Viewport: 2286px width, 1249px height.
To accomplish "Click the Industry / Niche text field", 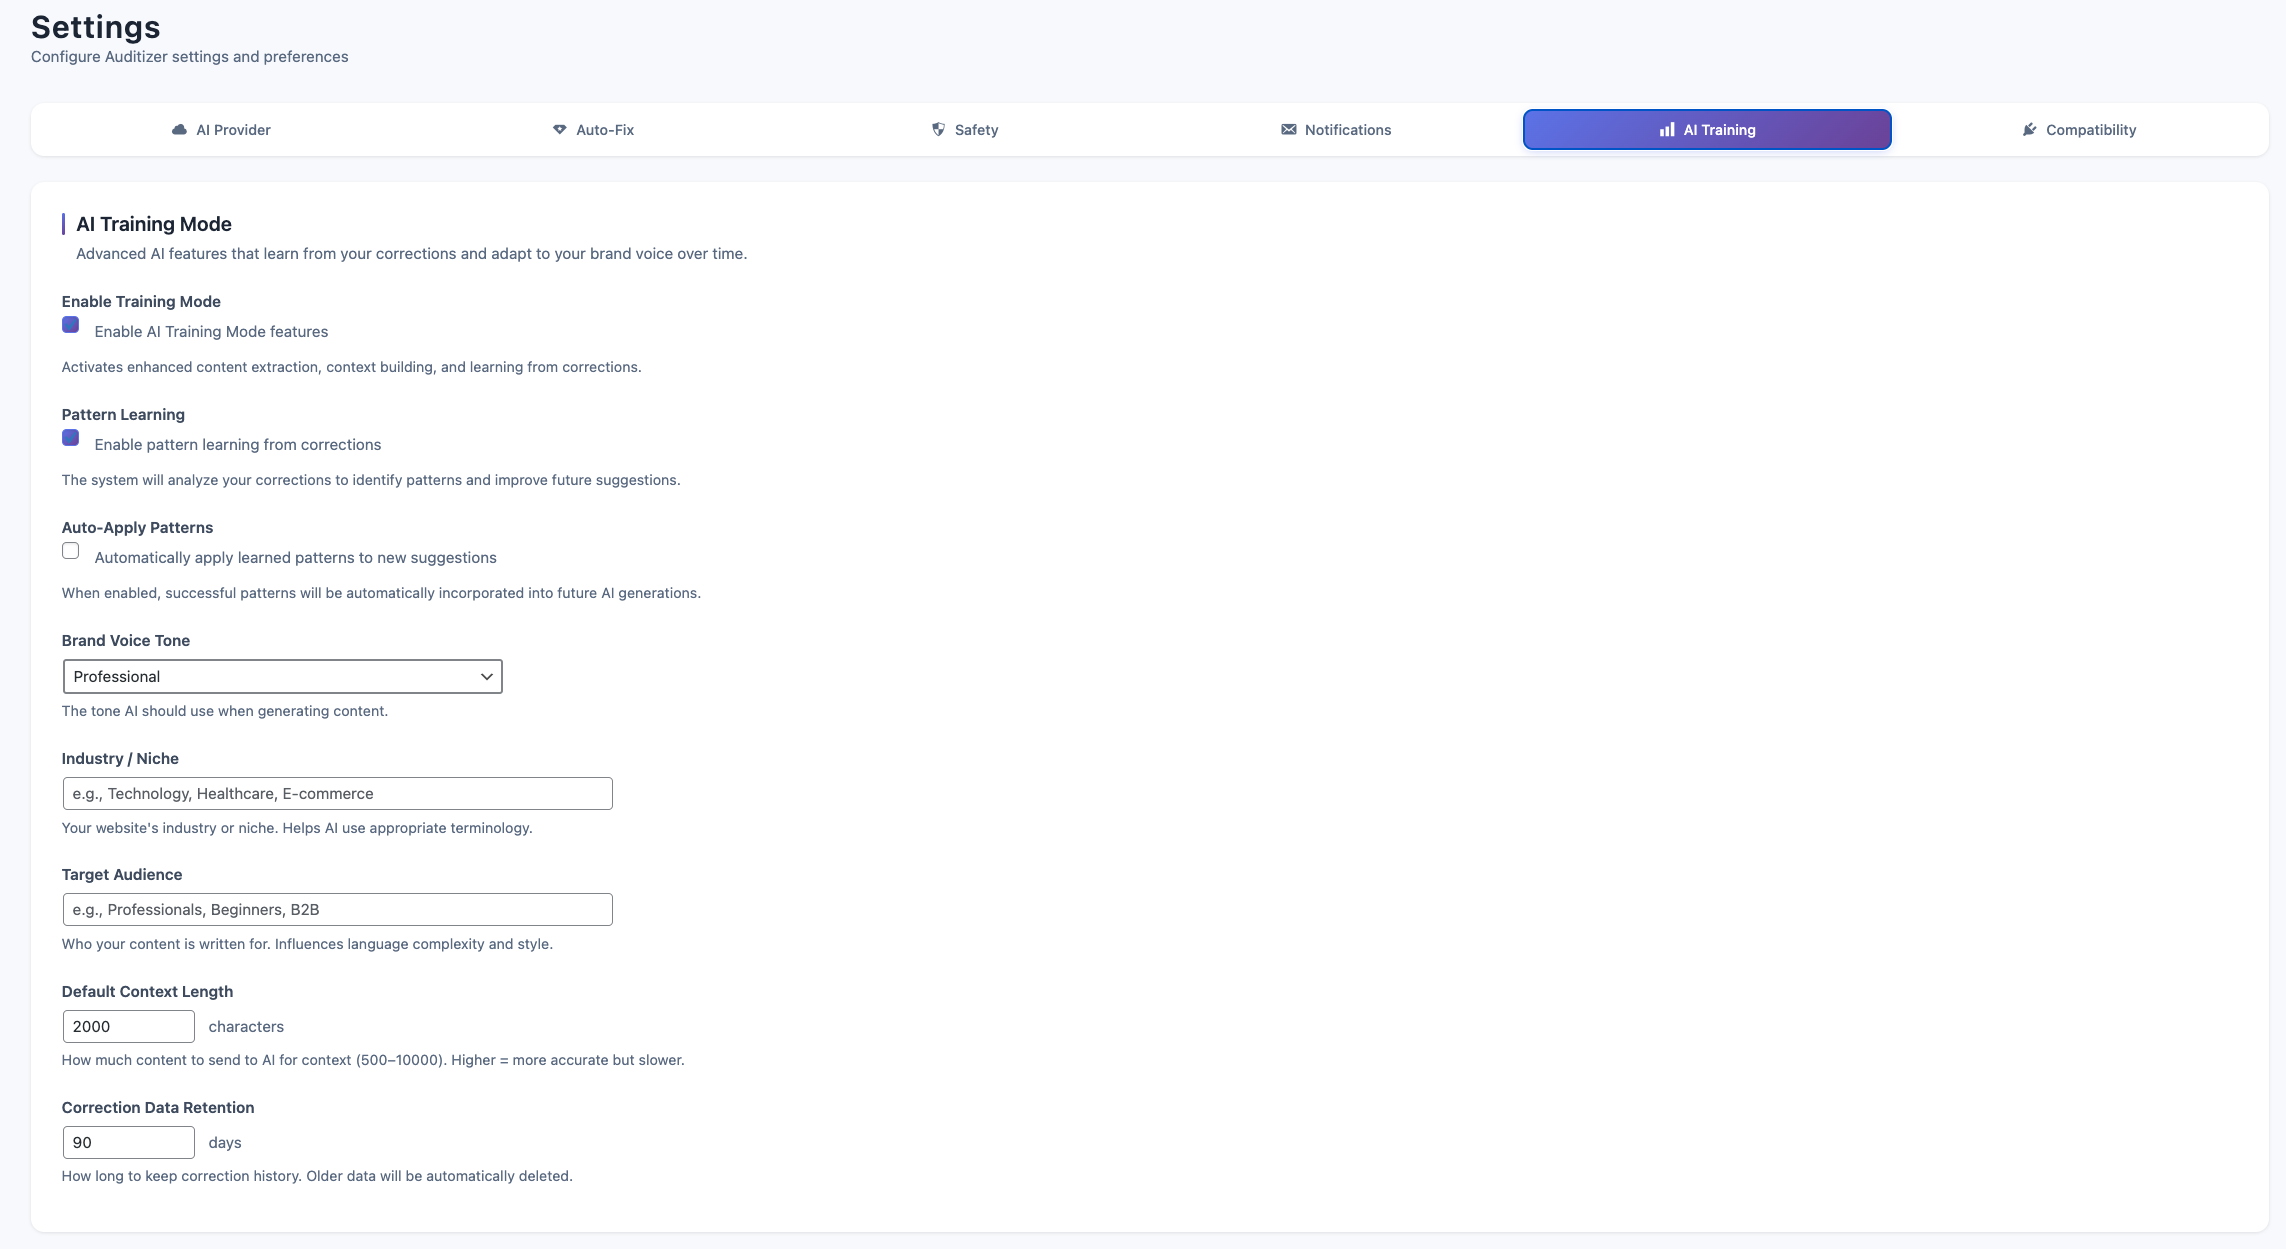I will (x=337, y=794).
